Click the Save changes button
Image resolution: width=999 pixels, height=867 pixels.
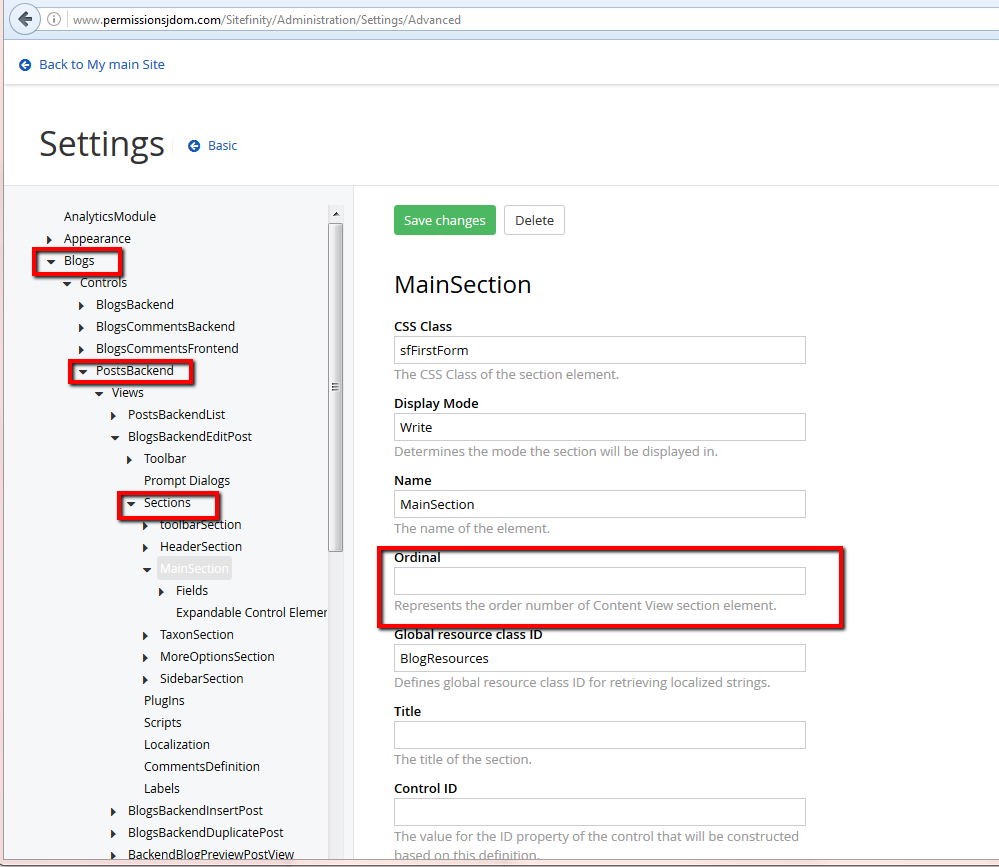(x=444, y=220)
